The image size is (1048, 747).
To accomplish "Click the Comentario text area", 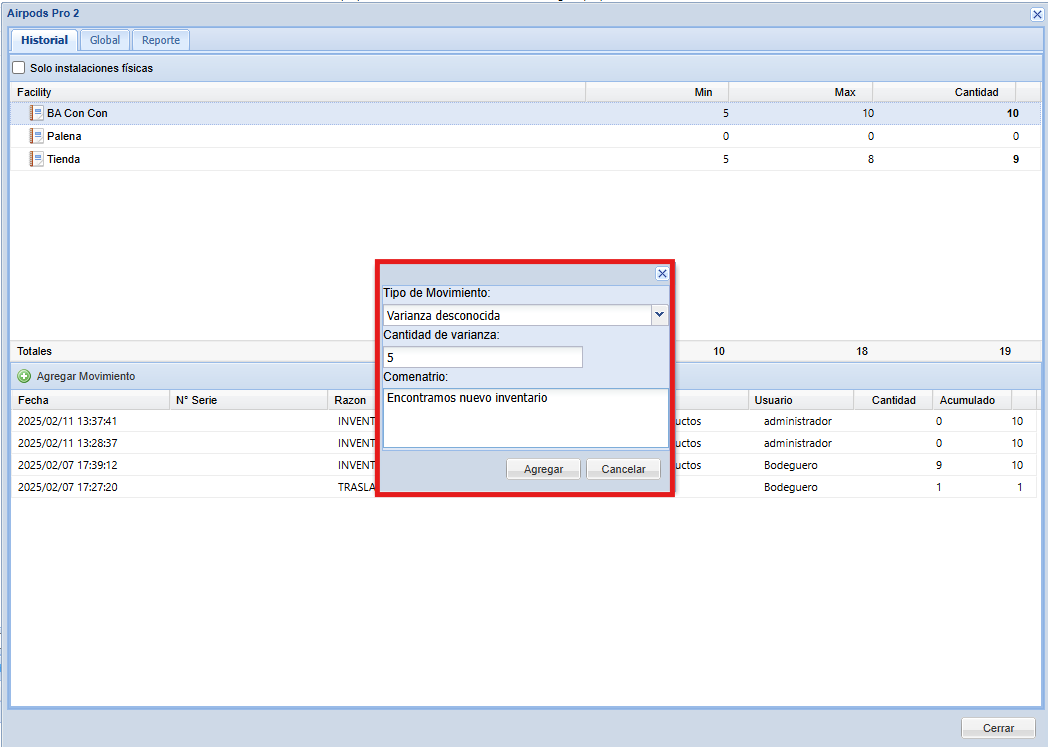I will (x=525, y=418).
